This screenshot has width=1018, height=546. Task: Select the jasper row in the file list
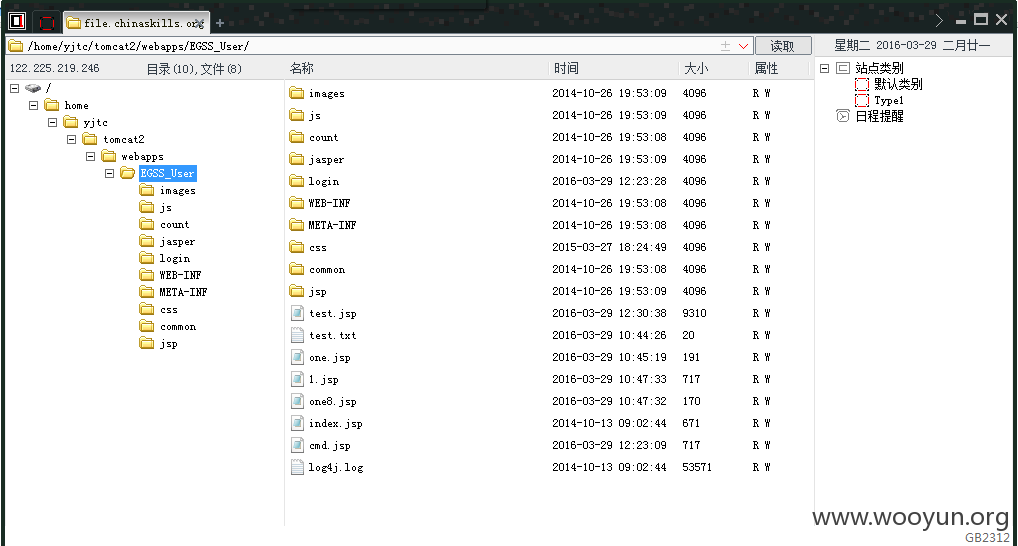(x=549, y=159)
